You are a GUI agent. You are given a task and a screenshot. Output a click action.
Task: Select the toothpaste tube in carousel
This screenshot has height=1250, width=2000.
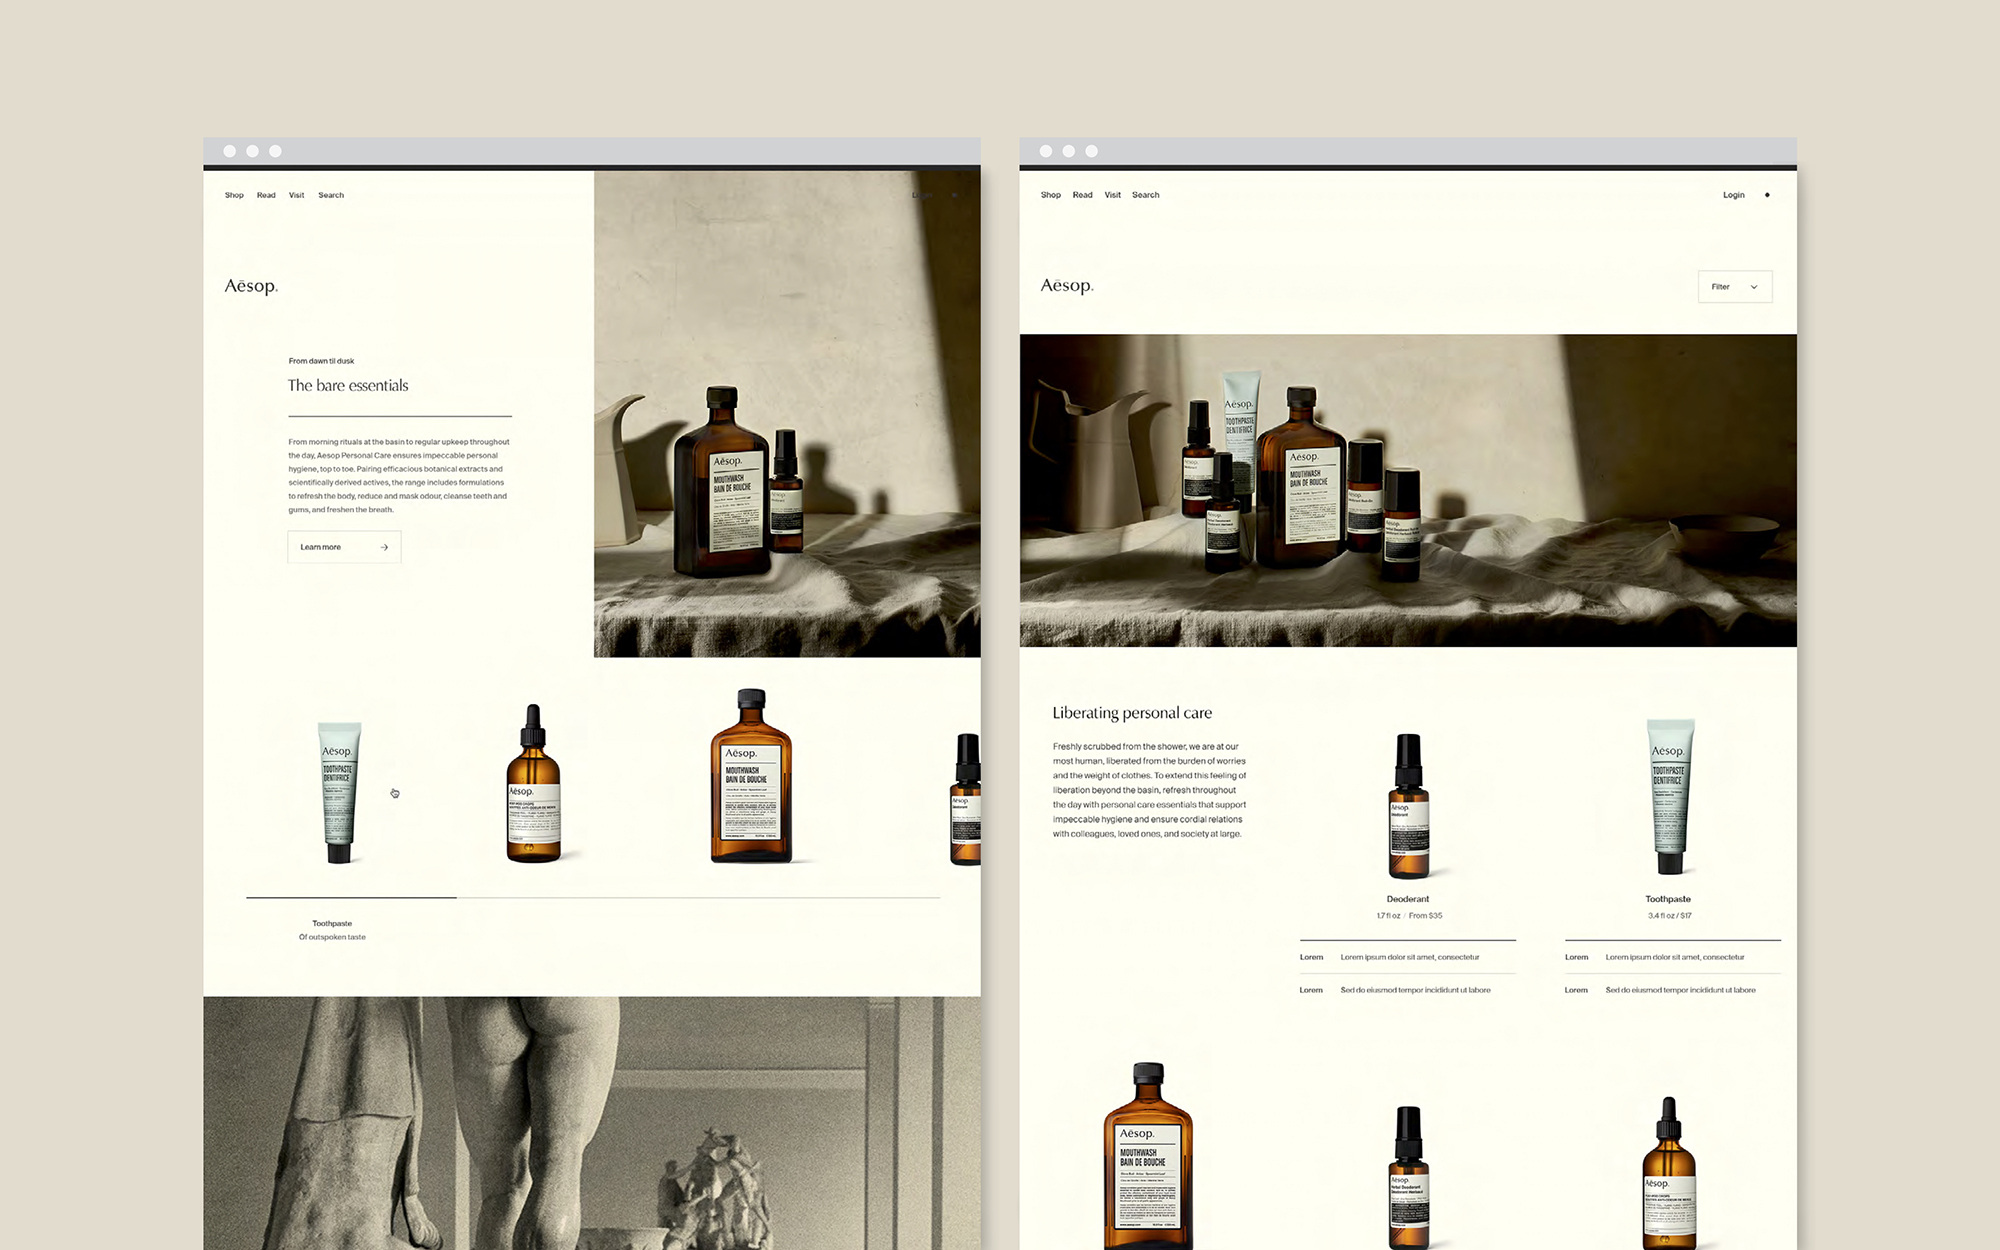pos(339,791)
